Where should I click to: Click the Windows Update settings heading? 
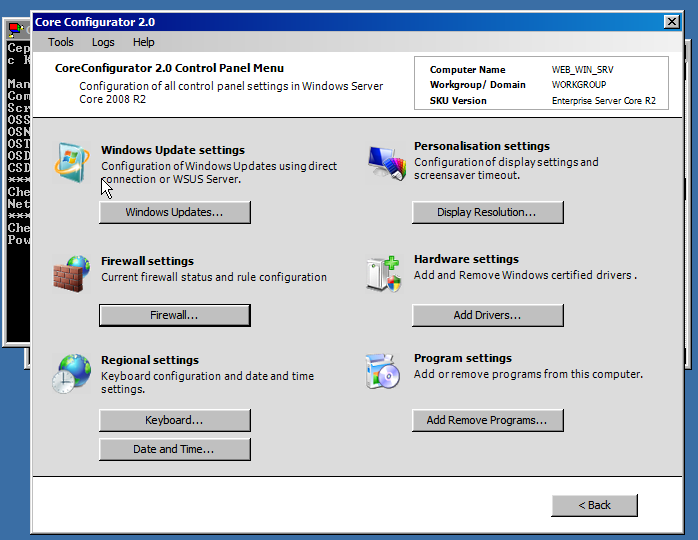coord(173,150)
